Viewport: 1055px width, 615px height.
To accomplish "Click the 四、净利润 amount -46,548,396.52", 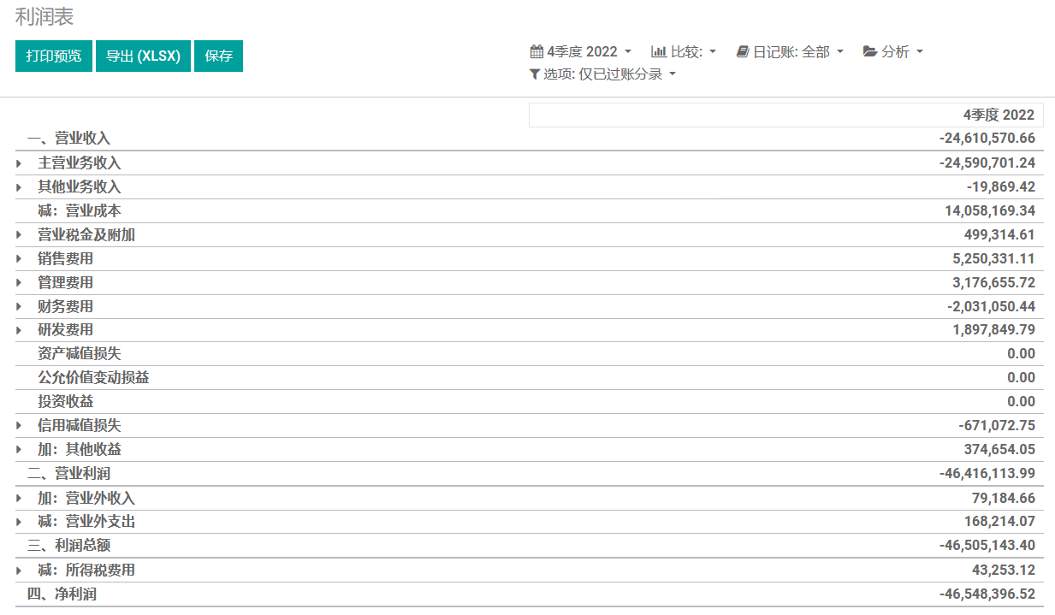I will point(987,595).
